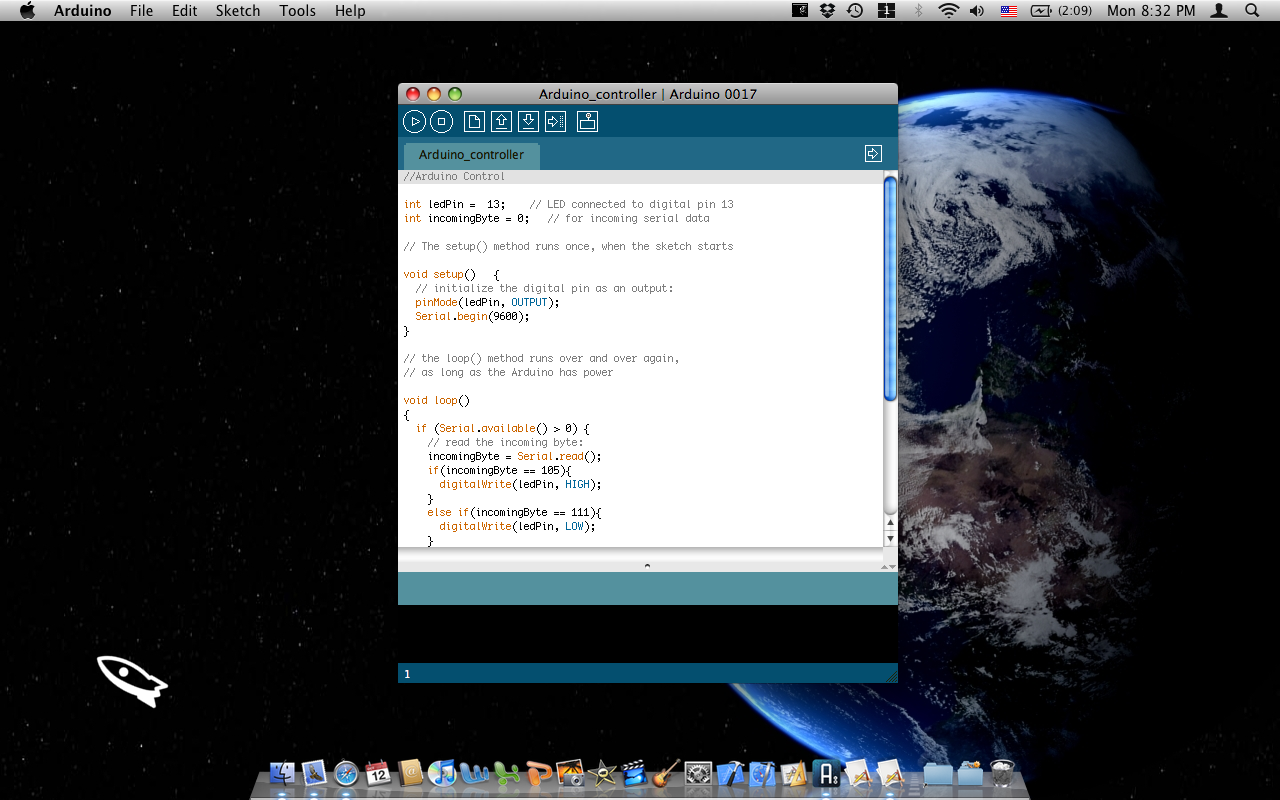The height and width of the screenshot is (800, 1280).
Task: Click 'incomingByte = Serial.read();' line
Action: coord(515,456)
